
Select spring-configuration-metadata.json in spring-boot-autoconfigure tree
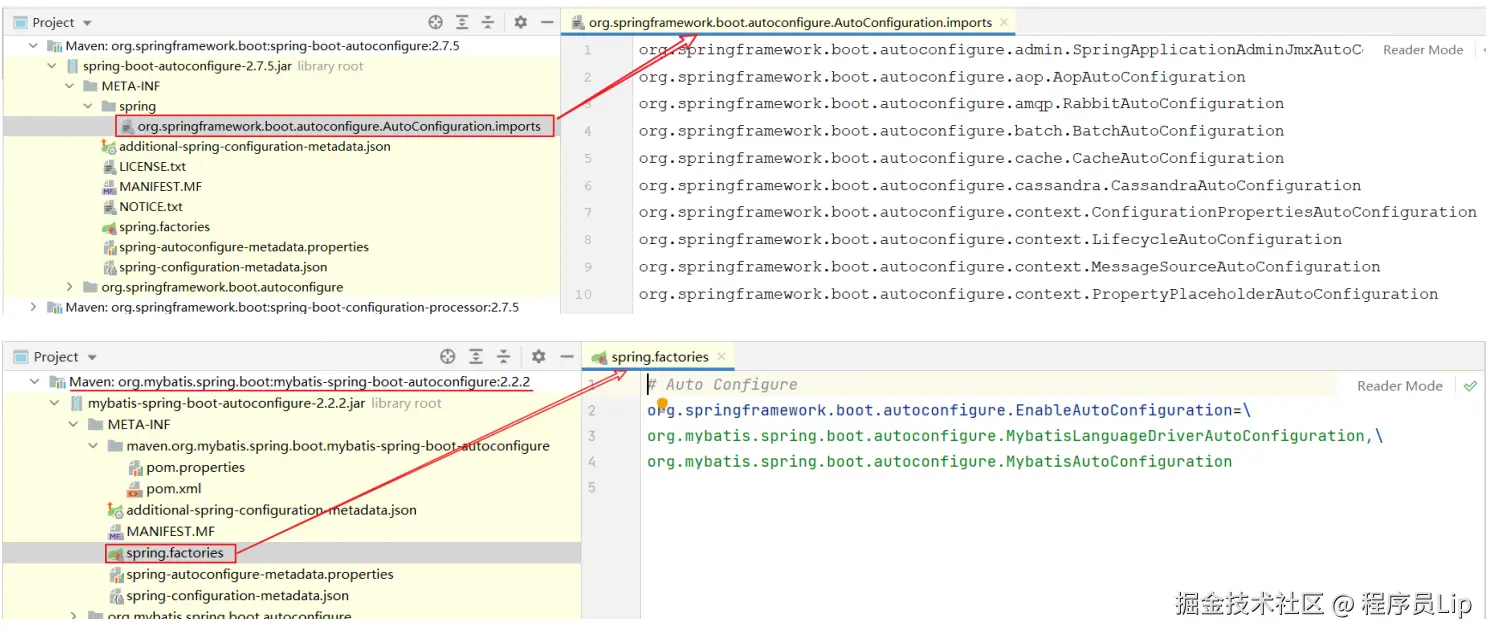coord(223,267)
